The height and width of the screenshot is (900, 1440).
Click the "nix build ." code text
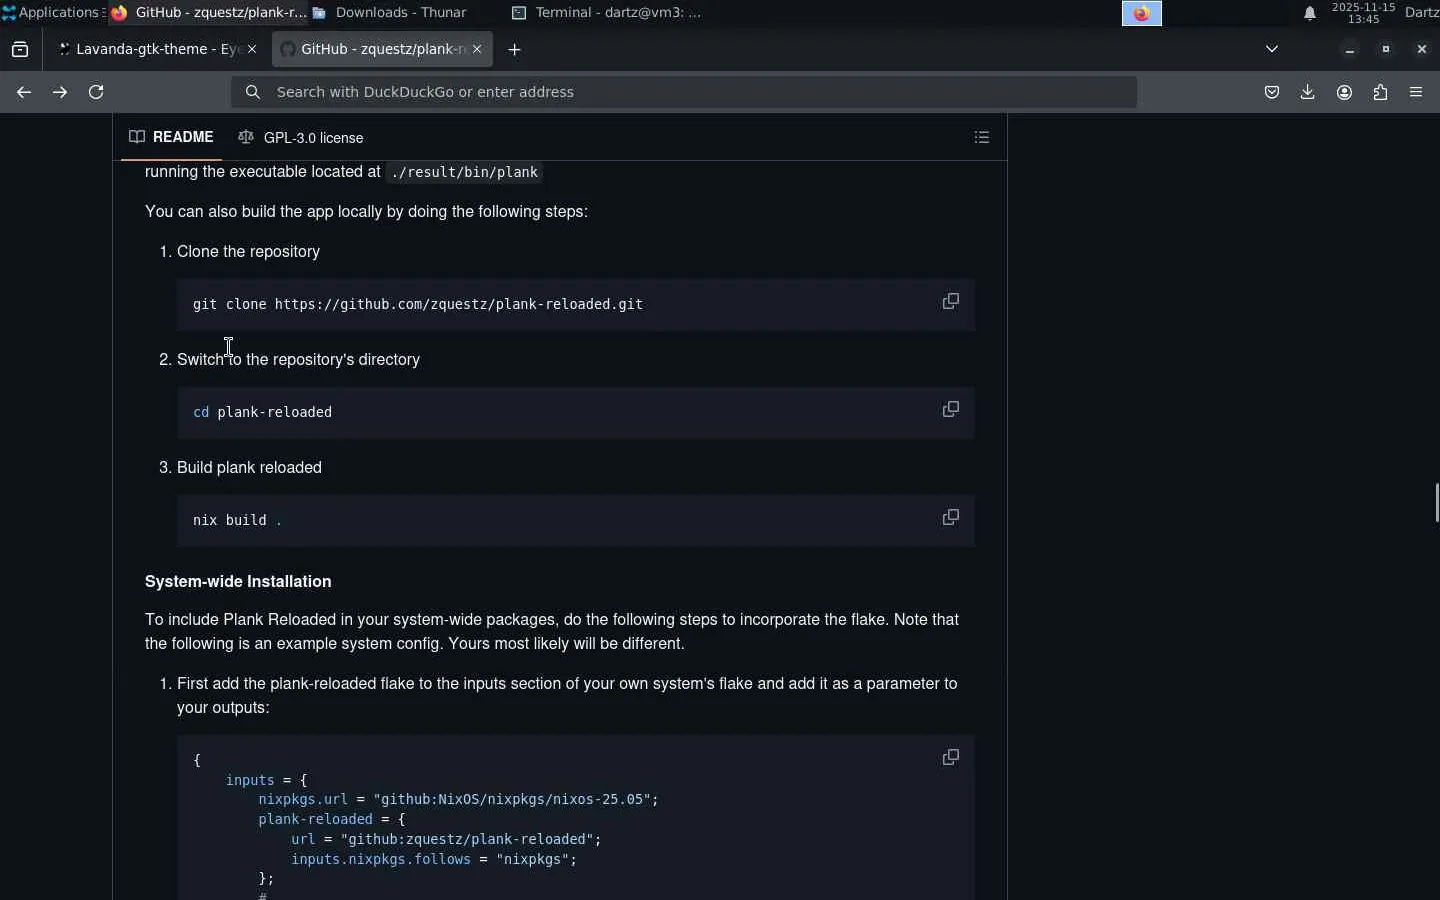click(x=237, y=520)
